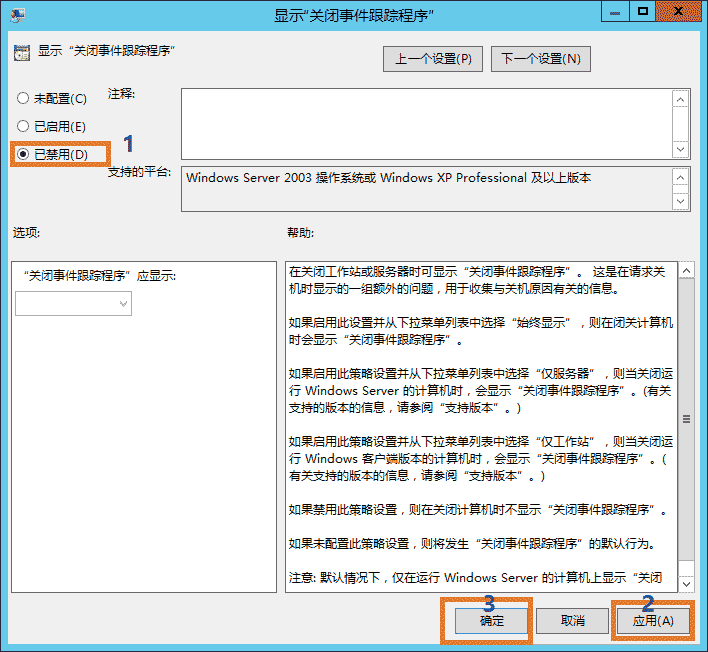
Task: Minimize the policy dialog window
Action: click(615, 11)
